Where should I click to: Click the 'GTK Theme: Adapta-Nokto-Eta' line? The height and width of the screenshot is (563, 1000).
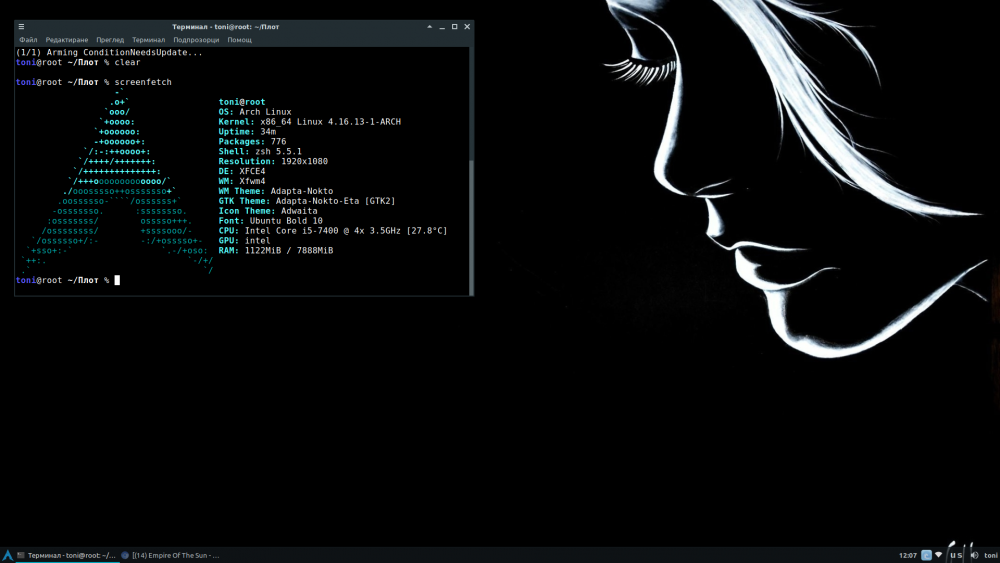[x=307, y=201]
